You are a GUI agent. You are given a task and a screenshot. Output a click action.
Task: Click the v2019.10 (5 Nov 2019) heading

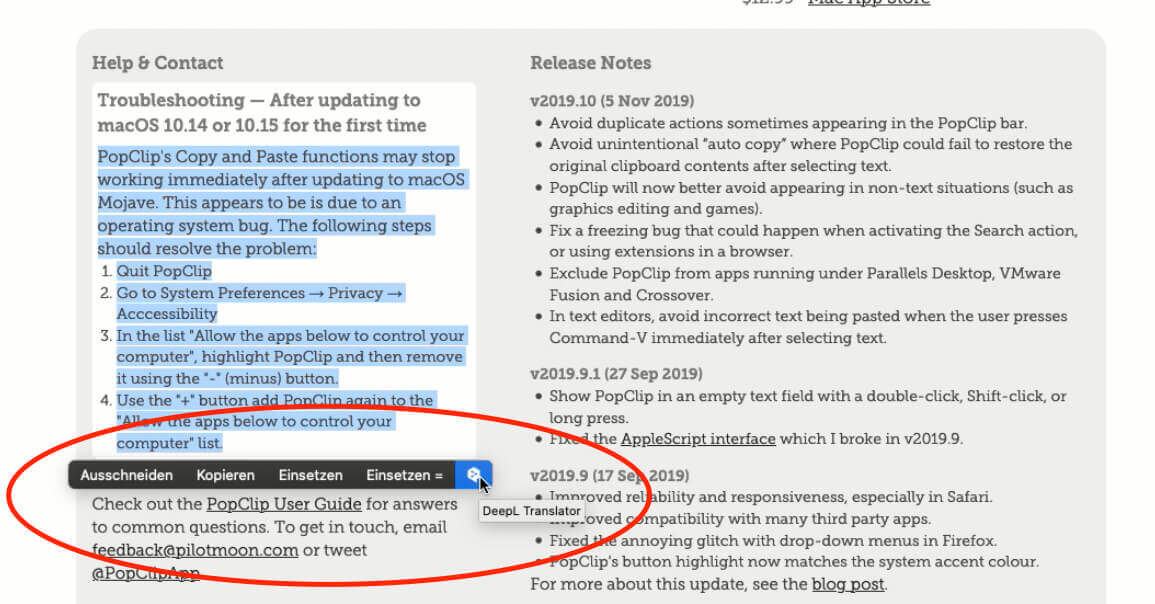point(612,101)
